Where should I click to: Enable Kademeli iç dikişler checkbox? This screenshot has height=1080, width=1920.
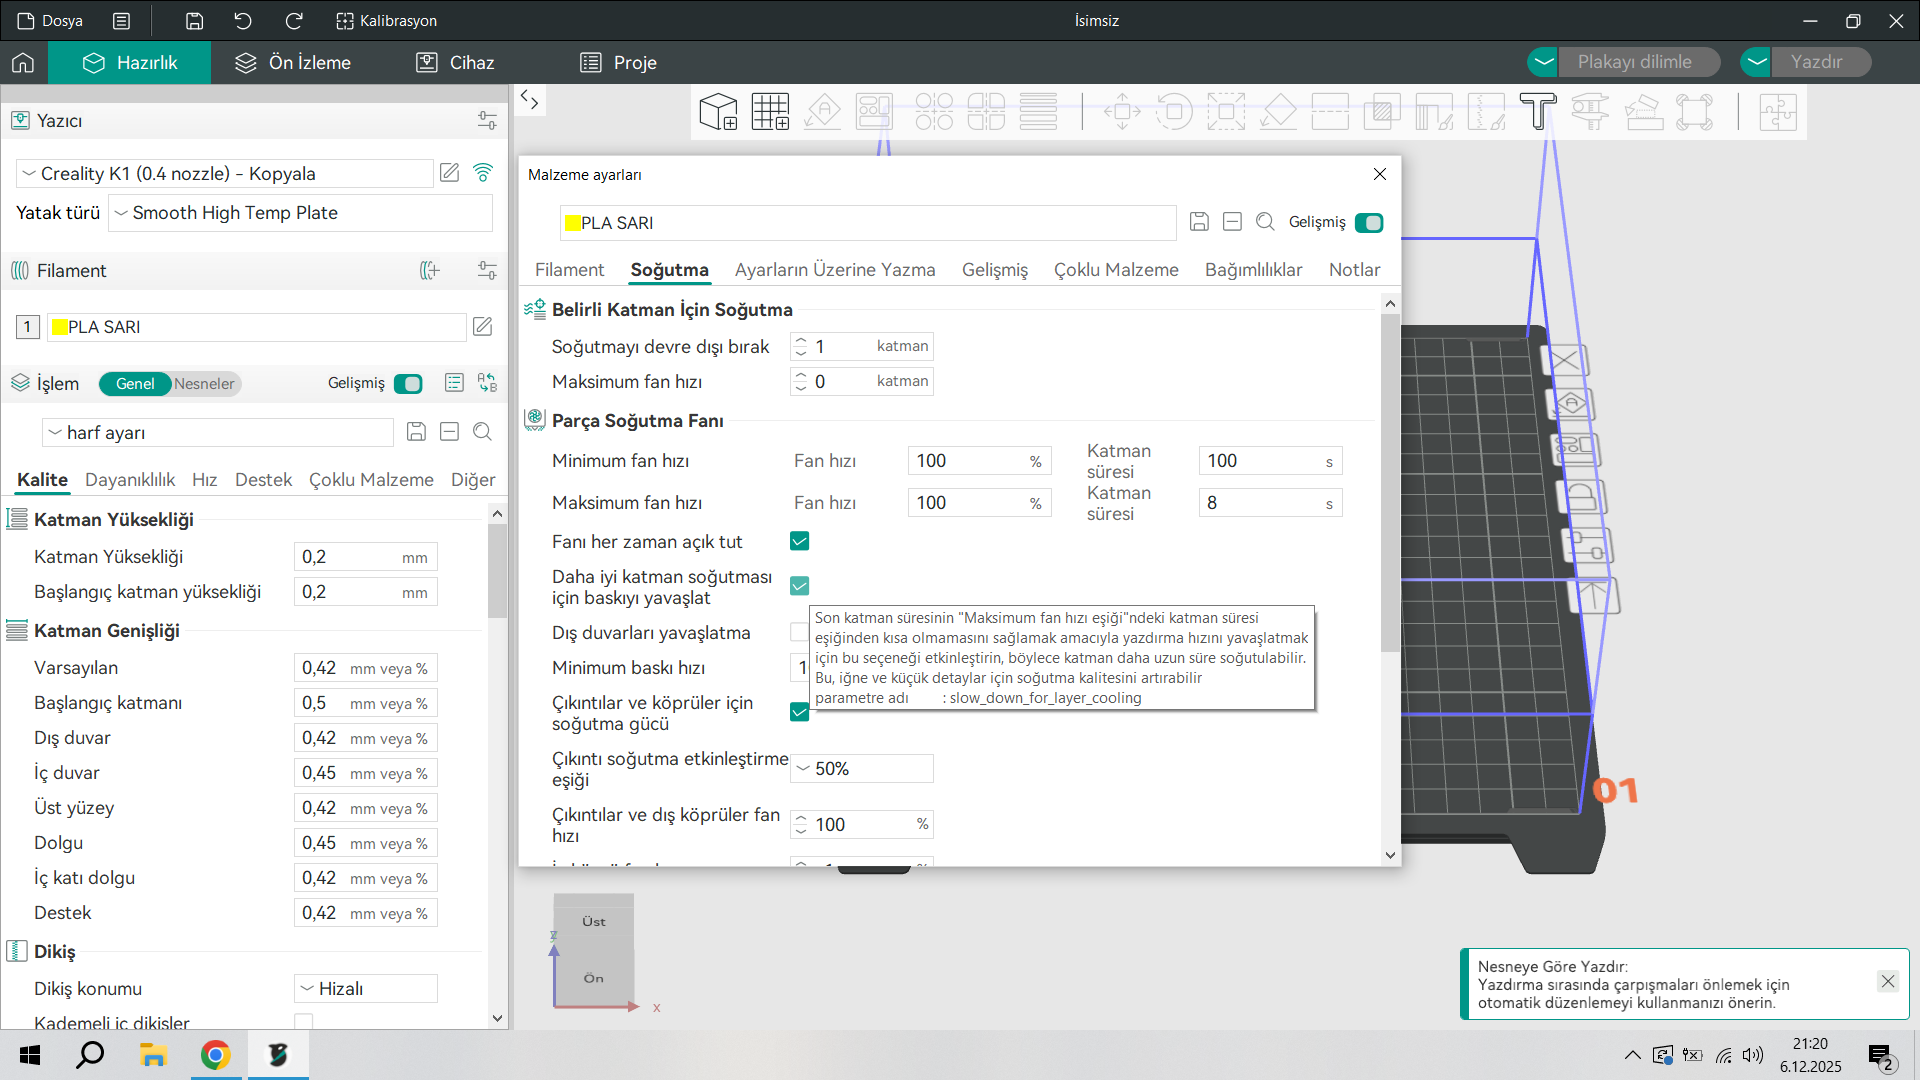tap(304, 1021)
